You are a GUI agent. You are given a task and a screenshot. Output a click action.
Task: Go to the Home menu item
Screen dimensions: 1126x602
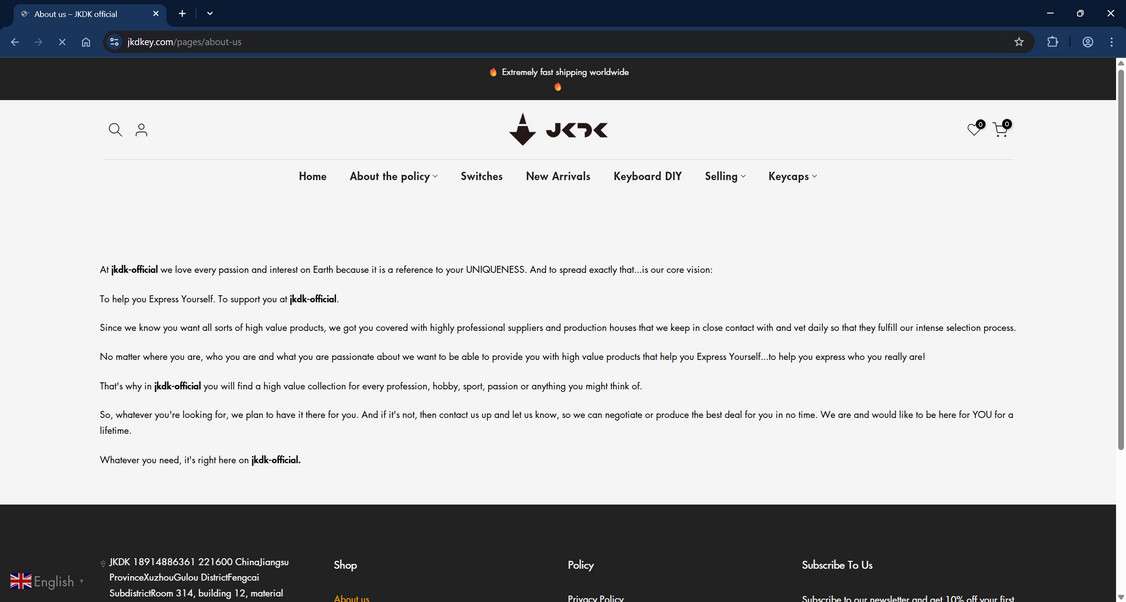[312, 176]
